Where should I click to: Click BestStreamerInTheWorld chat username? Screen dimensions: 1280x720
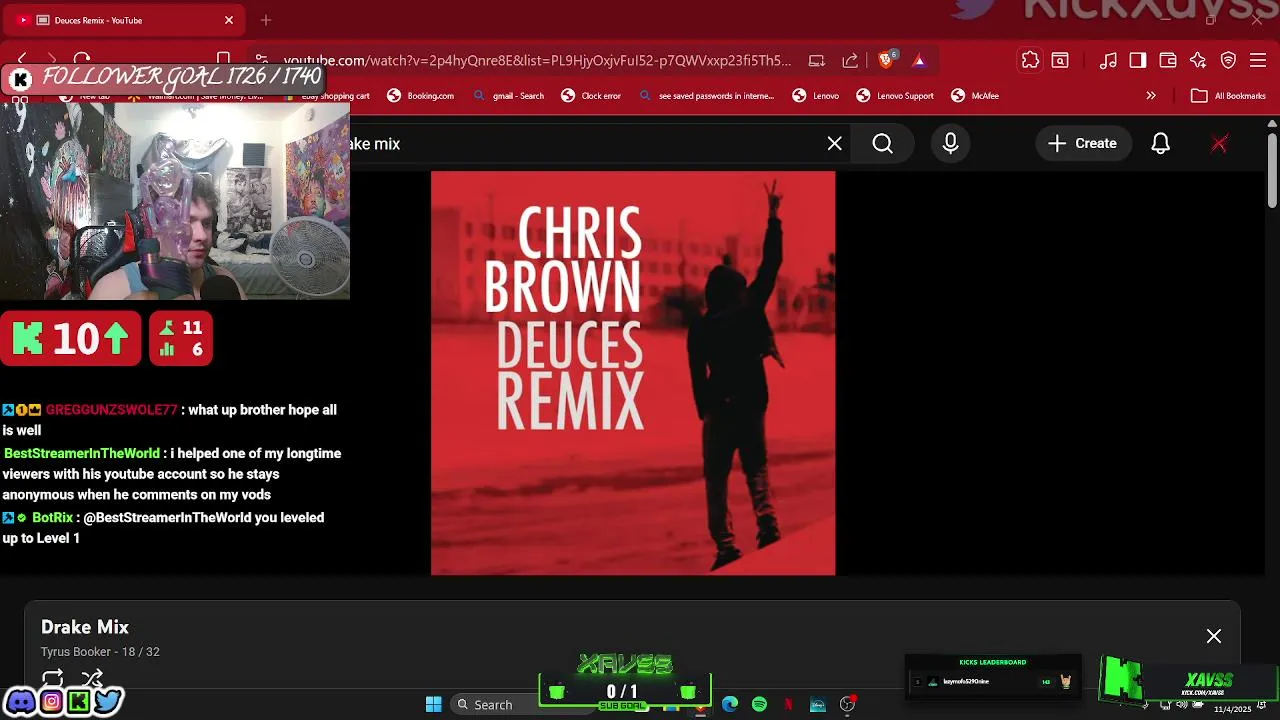(x=82, y=454)
